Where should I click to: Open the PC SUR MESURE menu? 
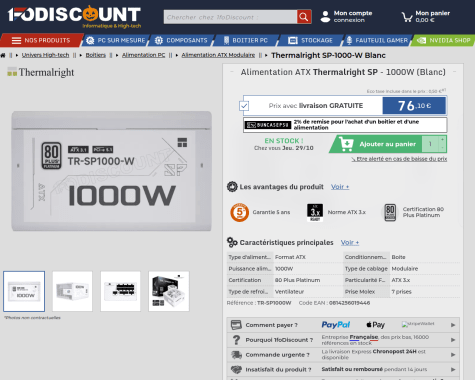116,40
